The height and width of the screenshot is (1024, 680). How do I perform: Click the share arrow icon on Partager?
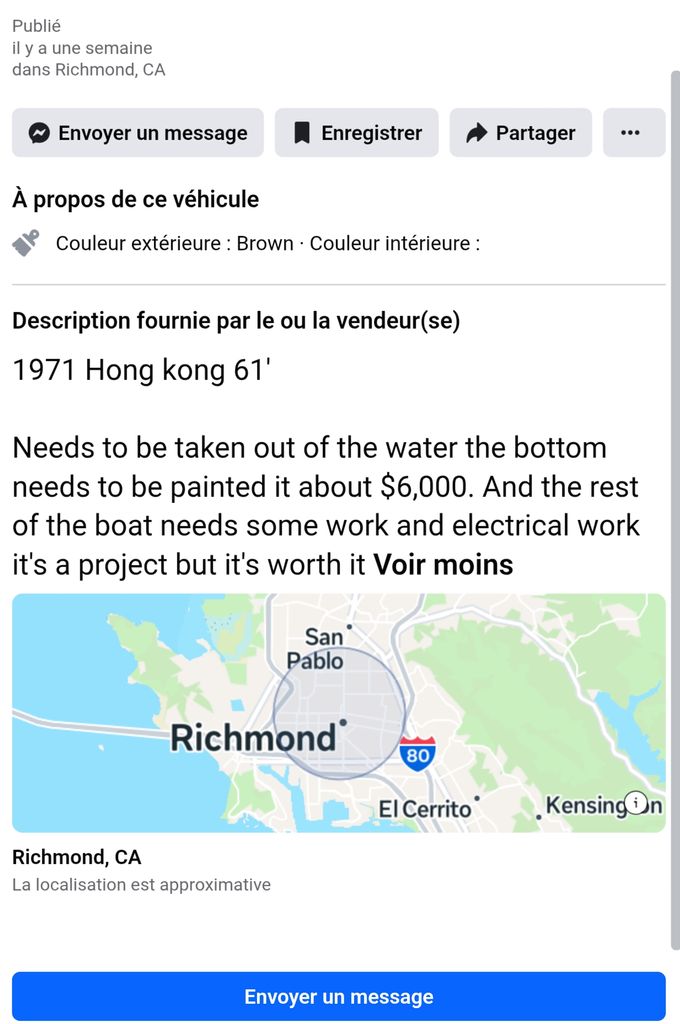477,133
